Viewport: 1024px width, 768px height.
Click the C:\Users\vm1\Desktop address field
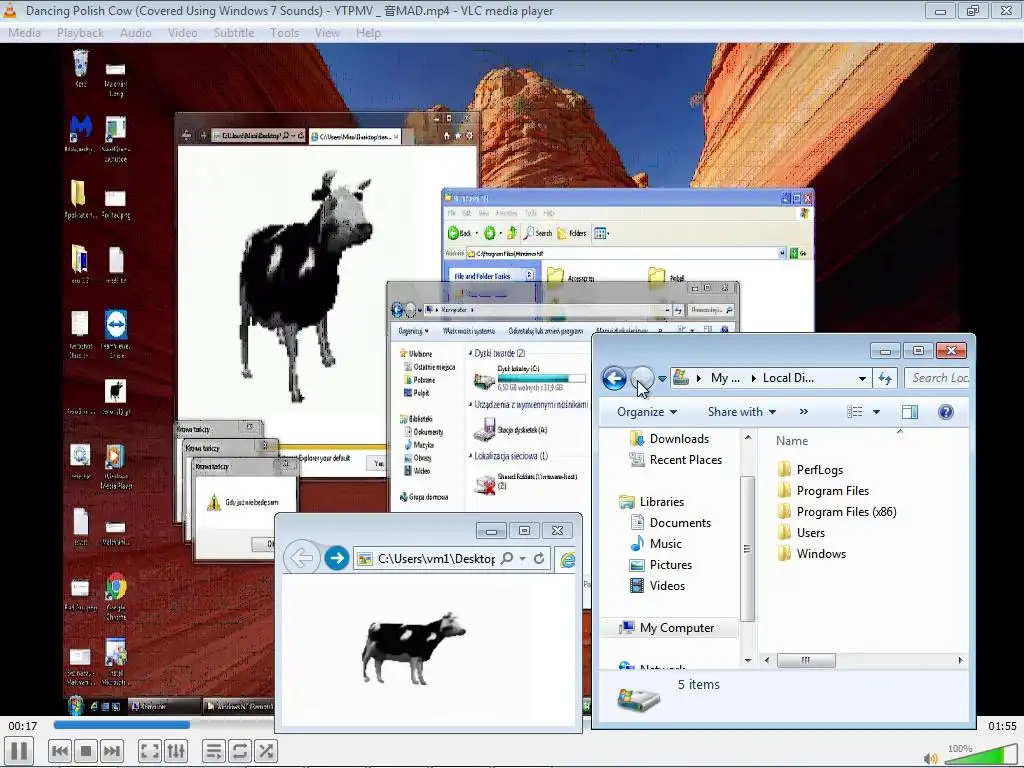tap(436, 558)
